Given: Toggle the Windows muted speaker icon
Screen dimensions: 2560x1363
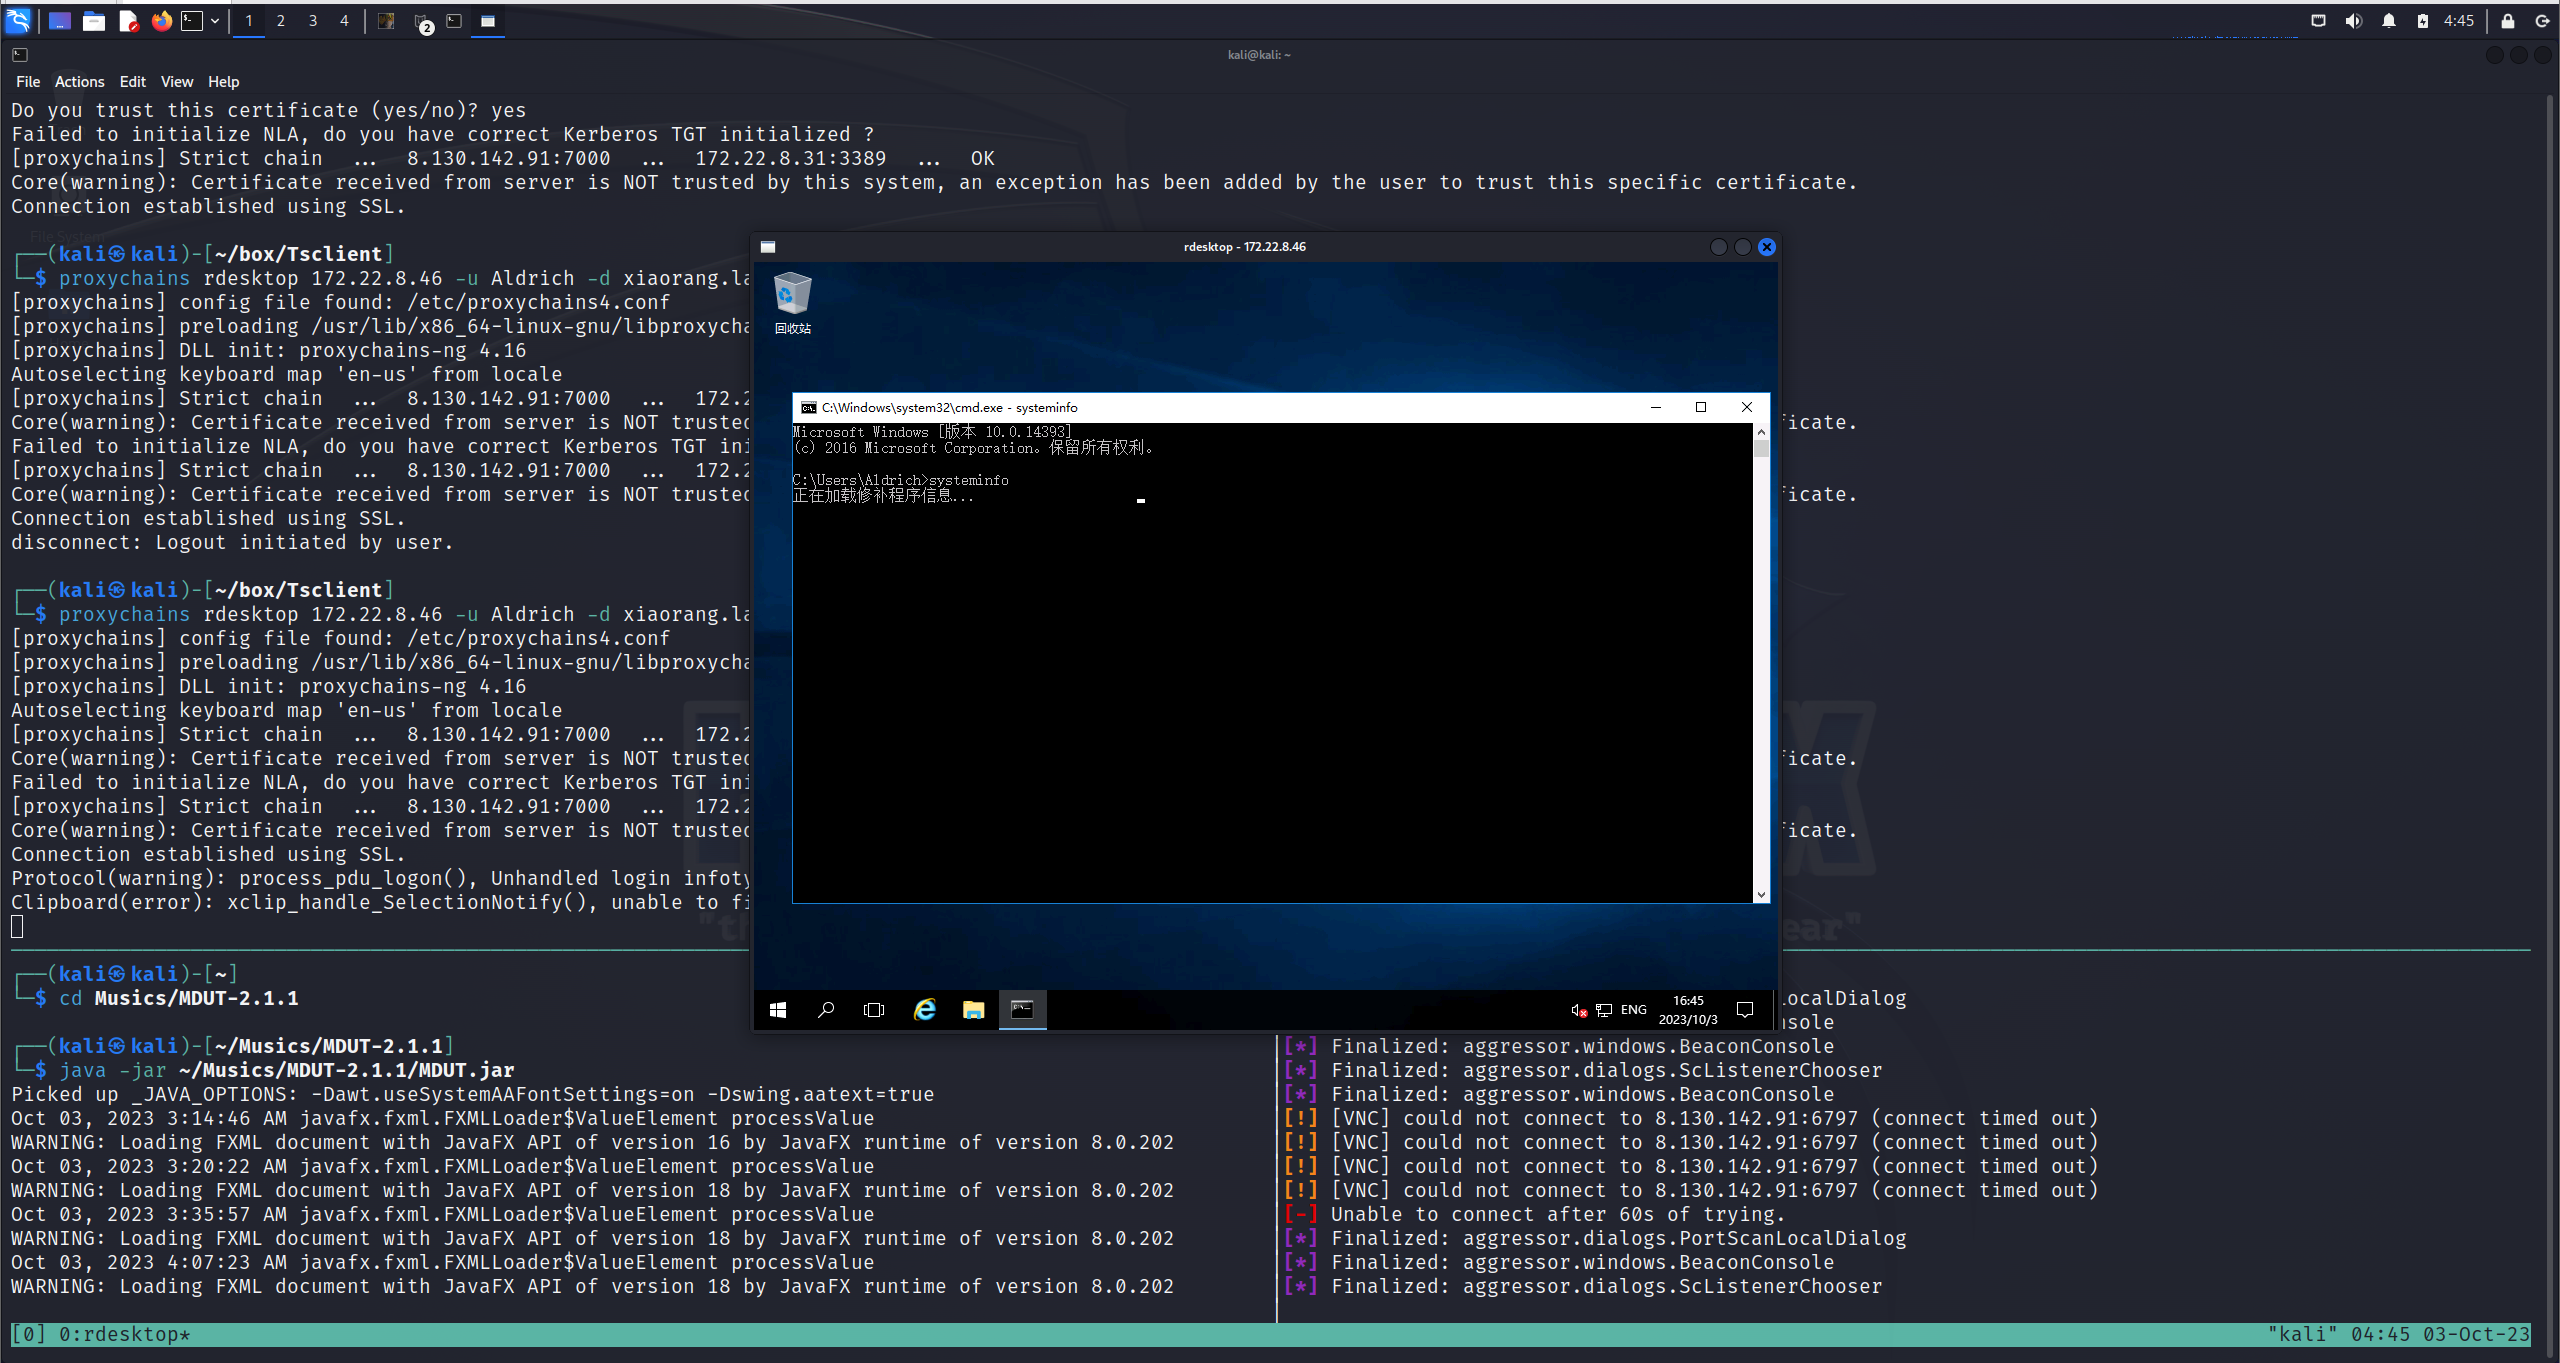Looking at the screenshot, I should click(1578, 1010).
